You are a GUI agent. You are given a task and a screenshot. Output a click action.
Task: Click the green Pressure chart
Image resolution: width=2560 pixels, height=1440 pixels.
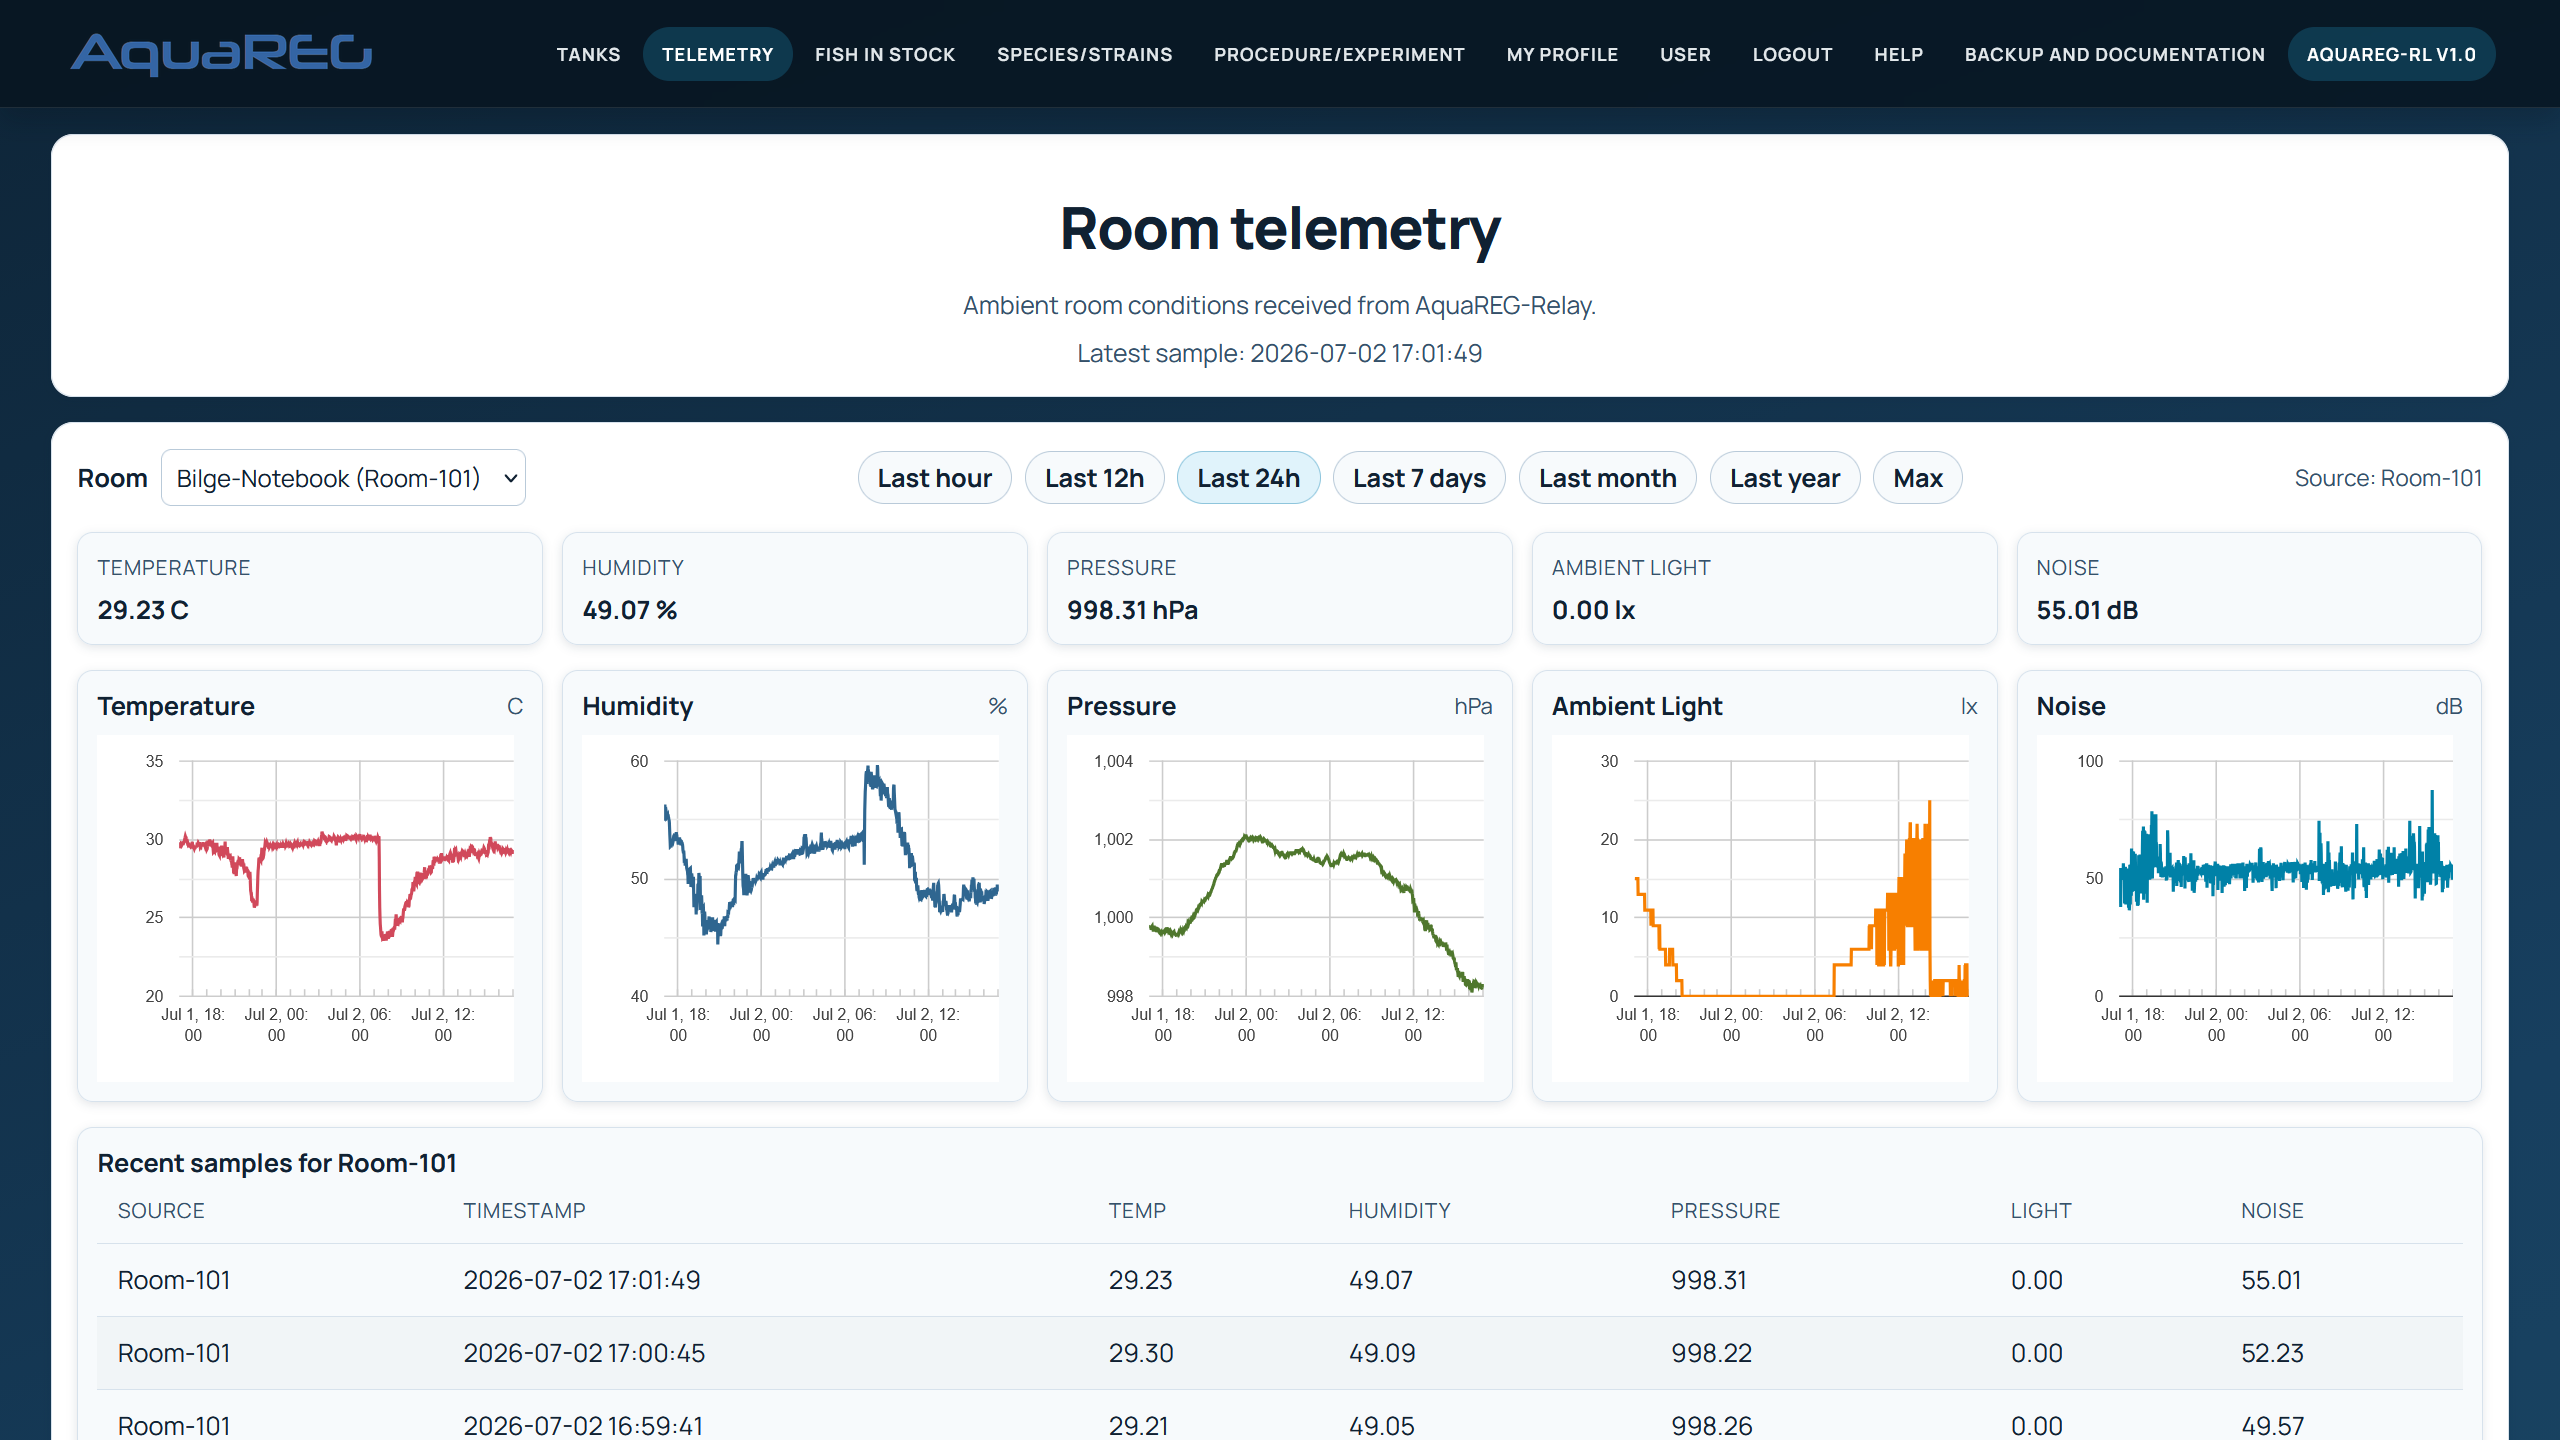tap(1275, 908)
